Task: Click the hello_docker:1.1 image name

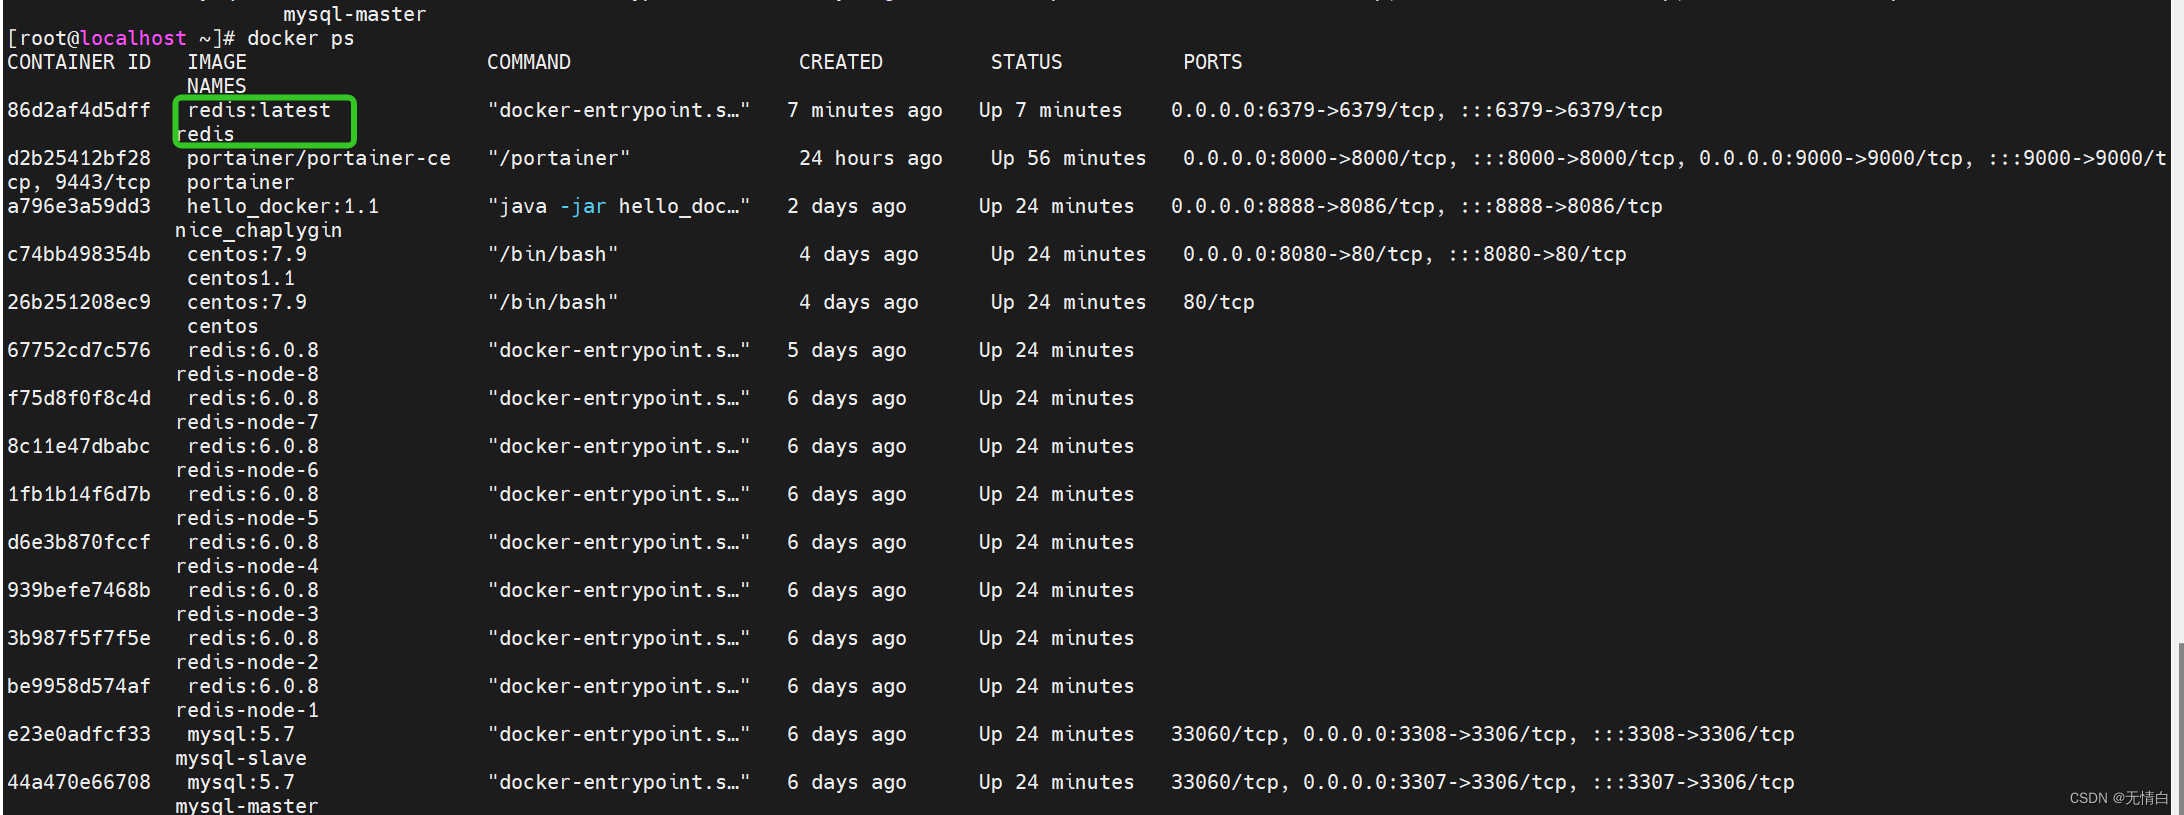Action: [283, 206]
